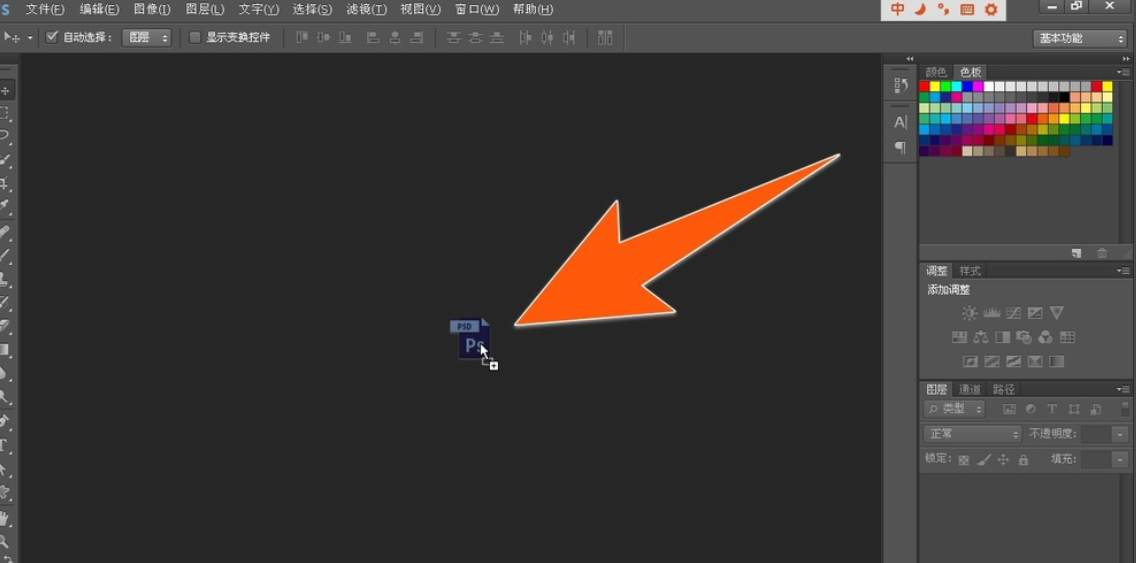Open the 基本功能 workspace dropdown

pos(1079,38)
